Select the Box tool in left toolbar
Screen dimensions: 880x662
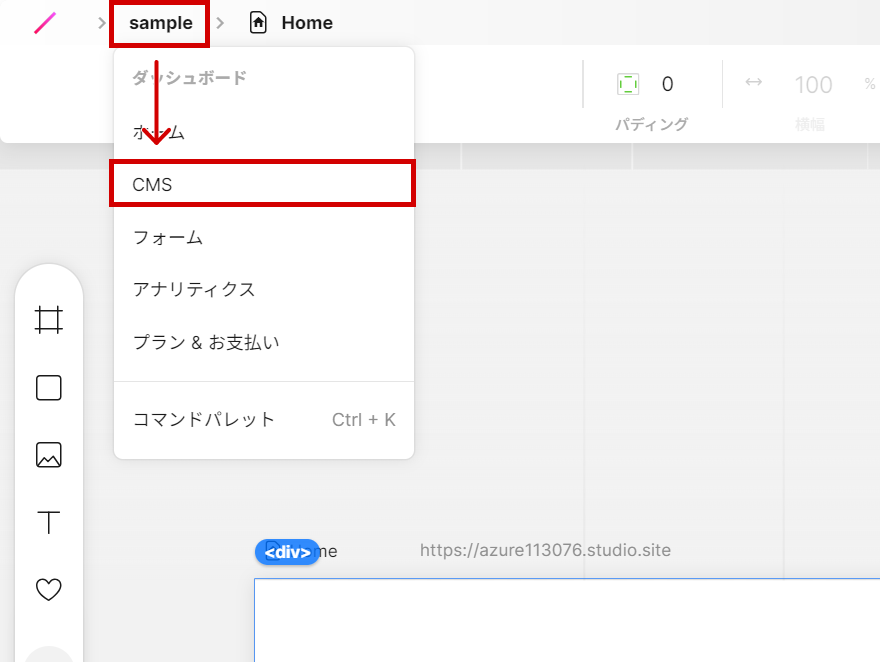(49, 388)
